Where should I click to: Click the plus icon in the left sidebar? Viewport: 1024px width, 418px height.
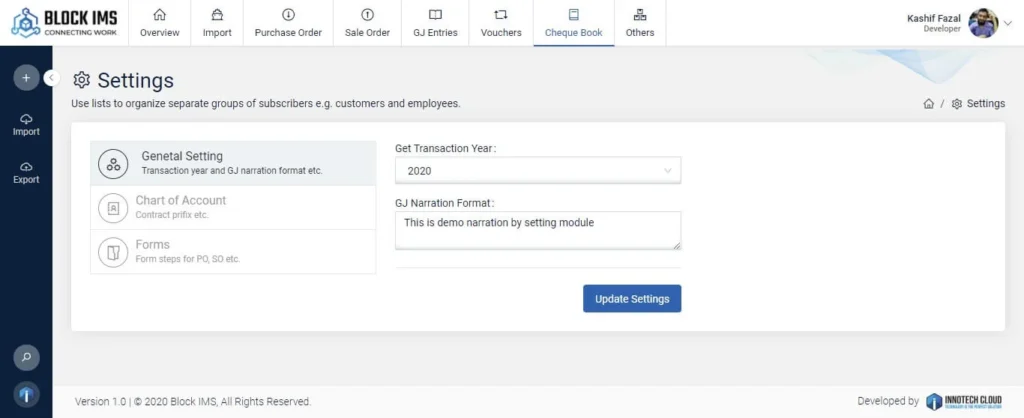(26, 78)
